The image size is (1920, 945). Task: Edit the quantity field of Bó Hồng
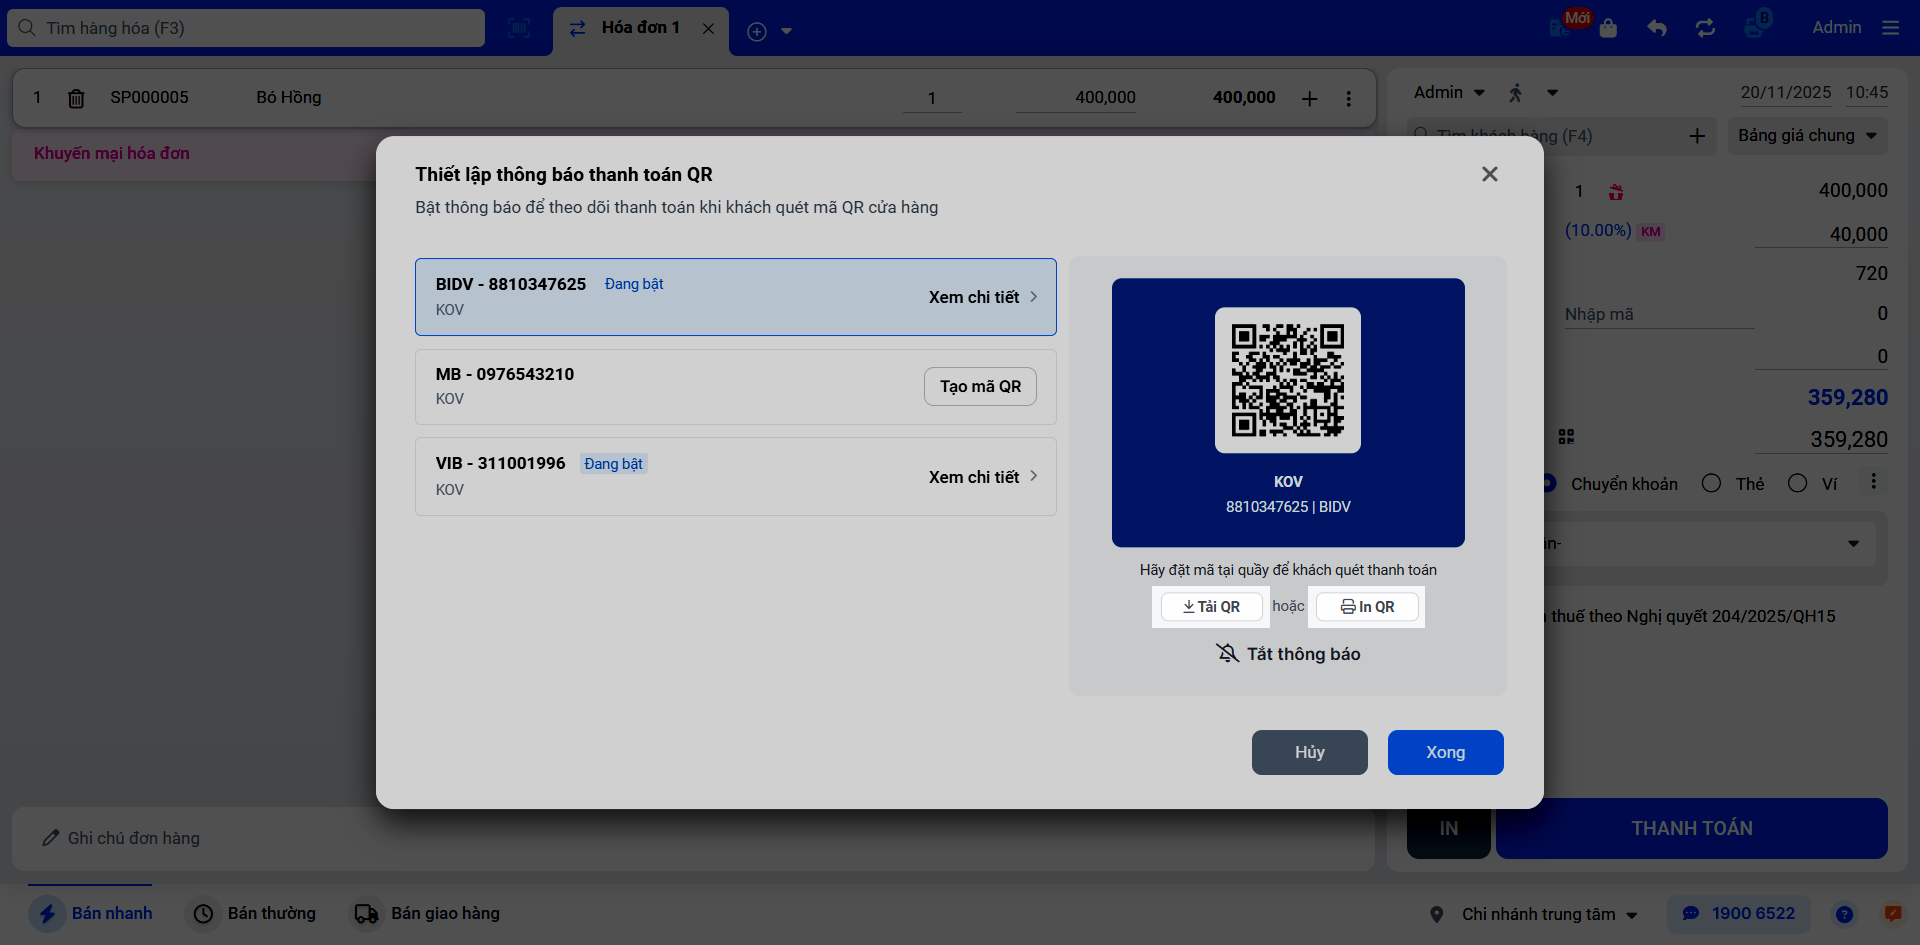932,98
